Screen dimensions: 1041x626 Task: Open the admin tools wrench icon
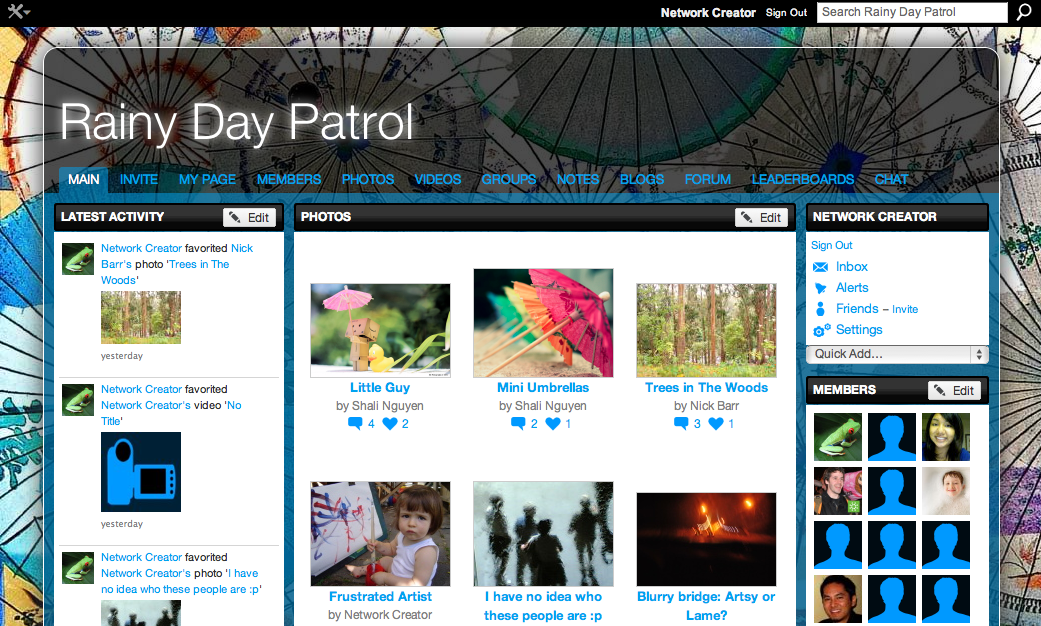click(18, 12)
